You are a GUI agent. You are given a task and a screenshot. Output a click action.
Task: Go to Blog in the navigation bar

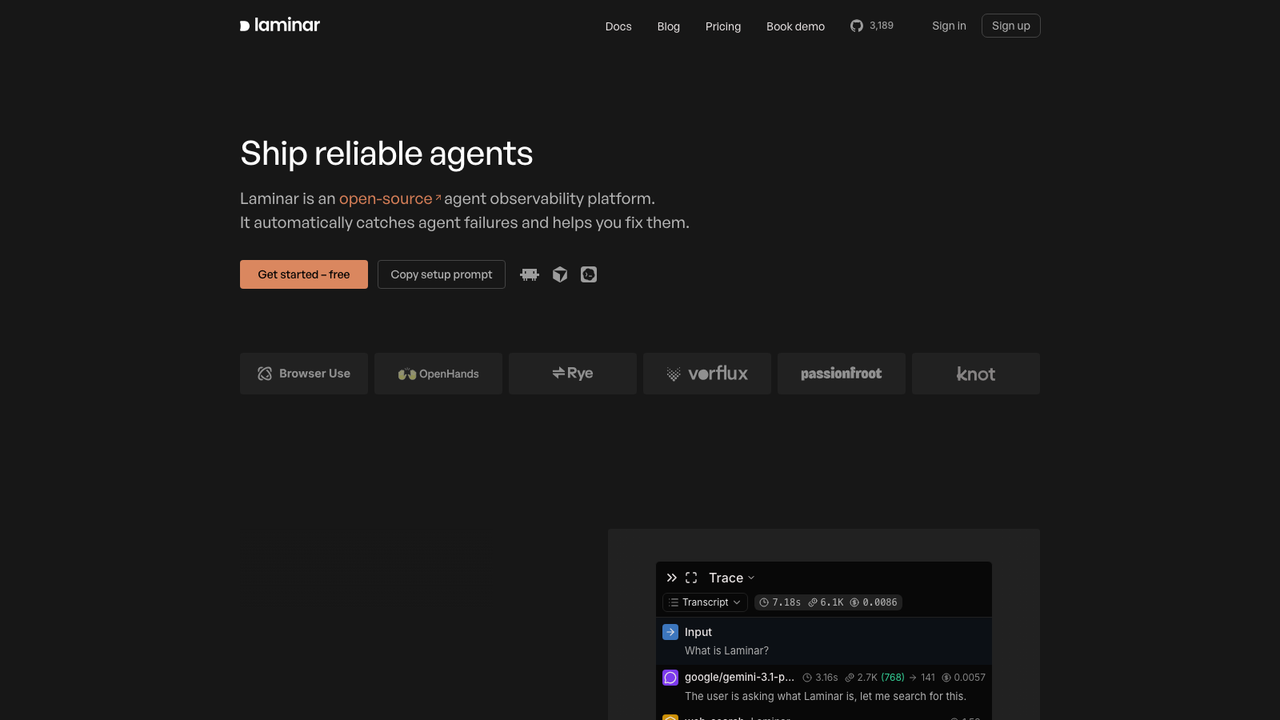pyautogui.click(x=668, y=26)
